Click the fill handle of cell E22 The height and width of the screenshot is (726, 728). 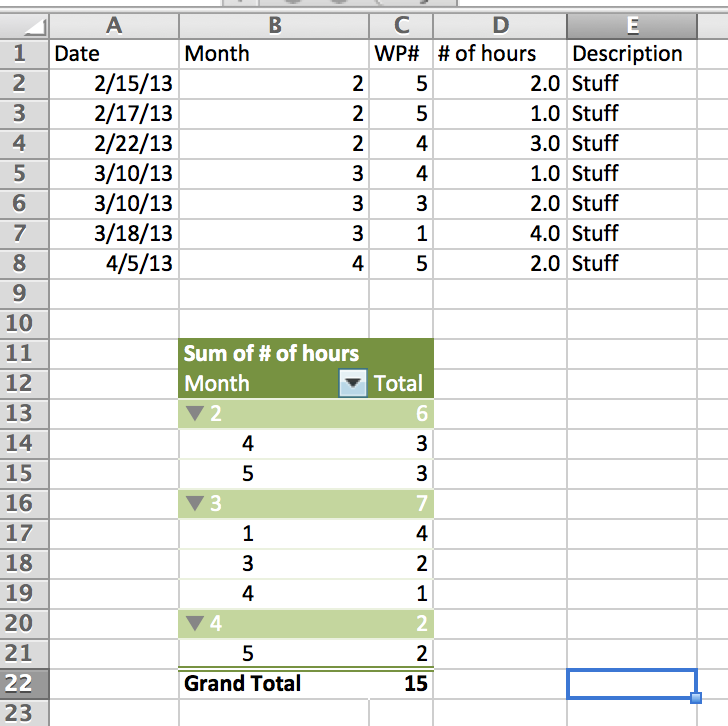[696, 698]
